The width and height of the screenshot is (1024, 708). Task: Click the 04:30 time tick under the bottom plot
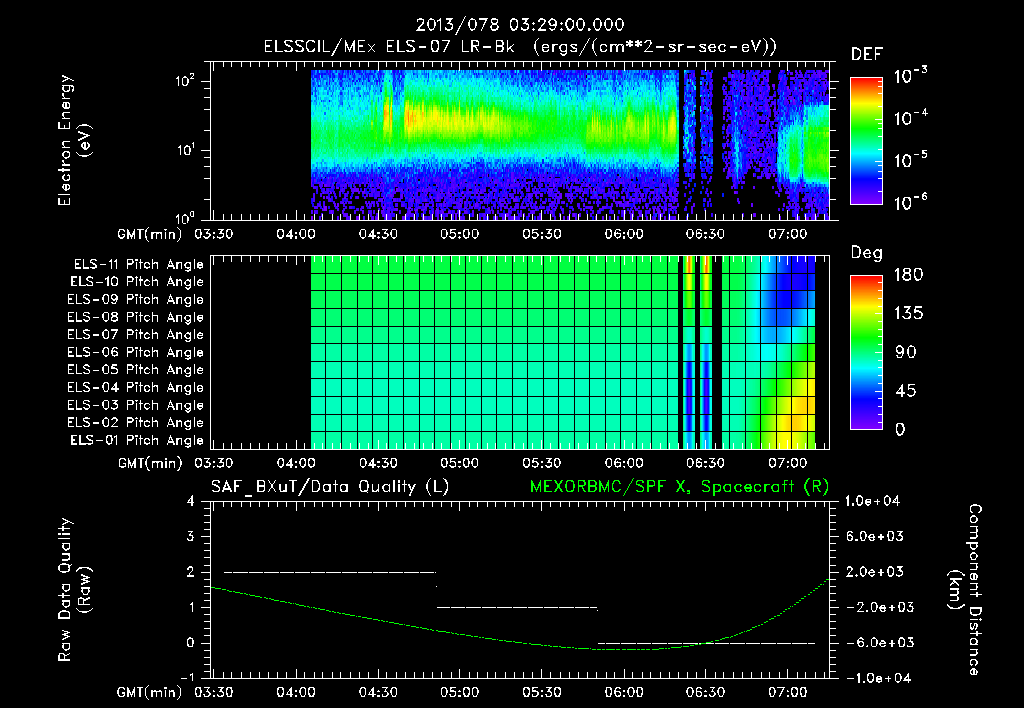[x=378, y=692]
